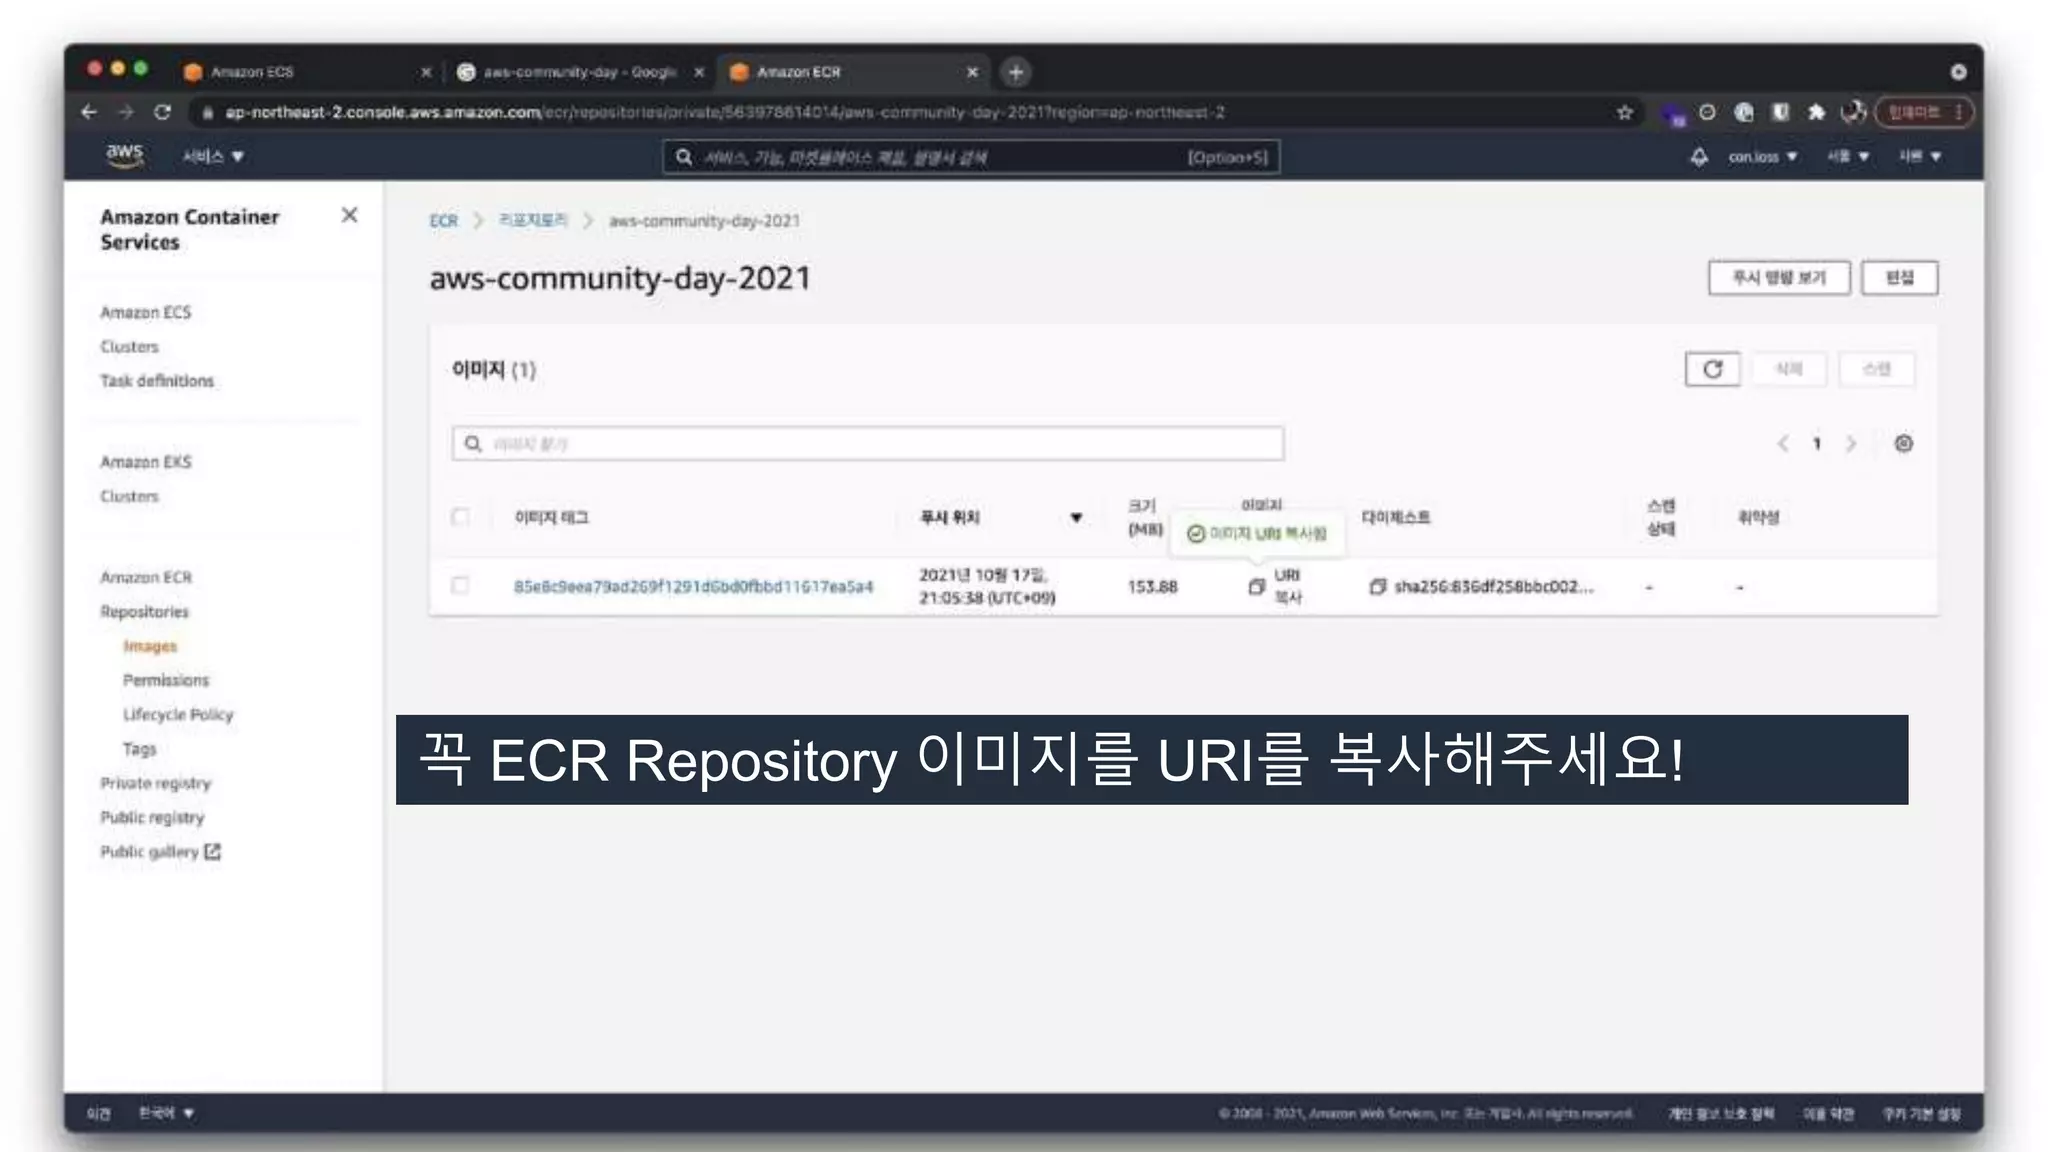
Task: Open the 85e8c9eea79ad image tag link
Action: (693, 587)
